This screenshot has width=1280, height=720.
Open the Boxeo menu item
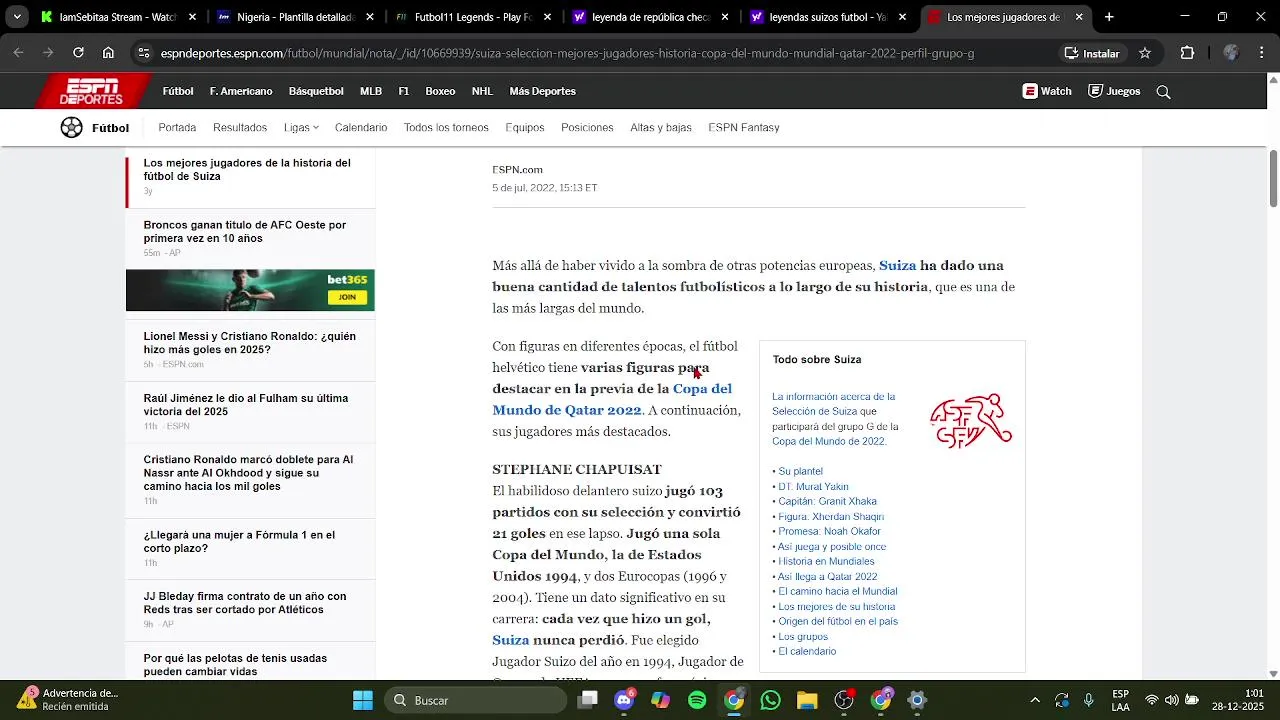coord(440,91)
